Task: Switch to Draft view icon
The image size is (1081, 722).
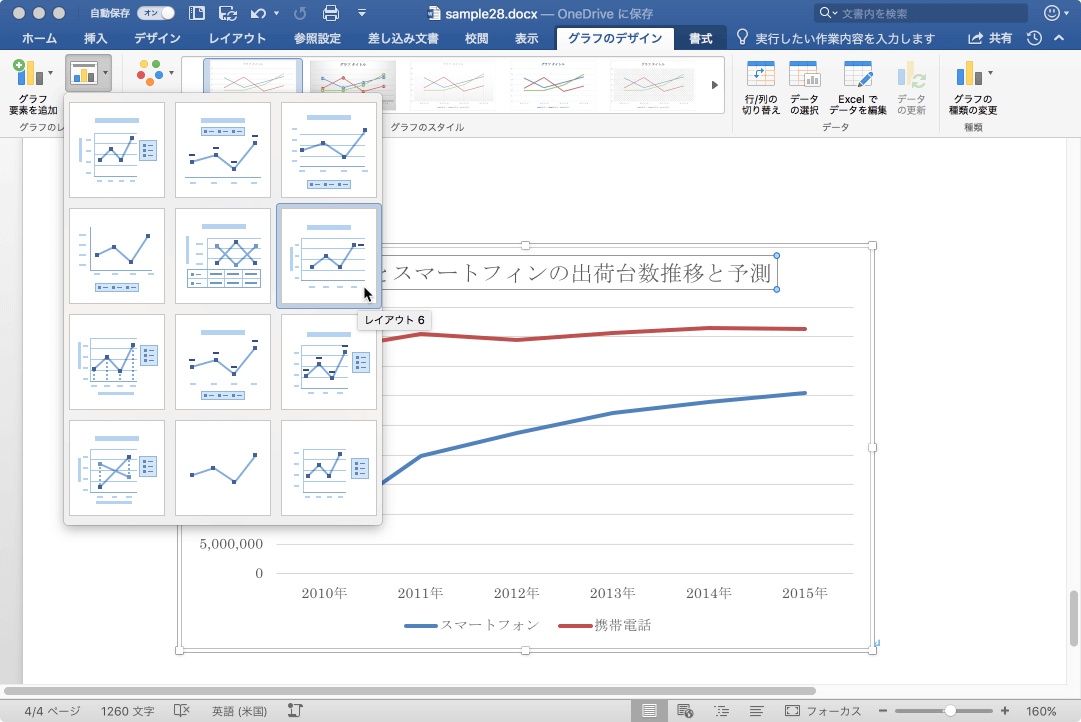Action: pos(756,711)
